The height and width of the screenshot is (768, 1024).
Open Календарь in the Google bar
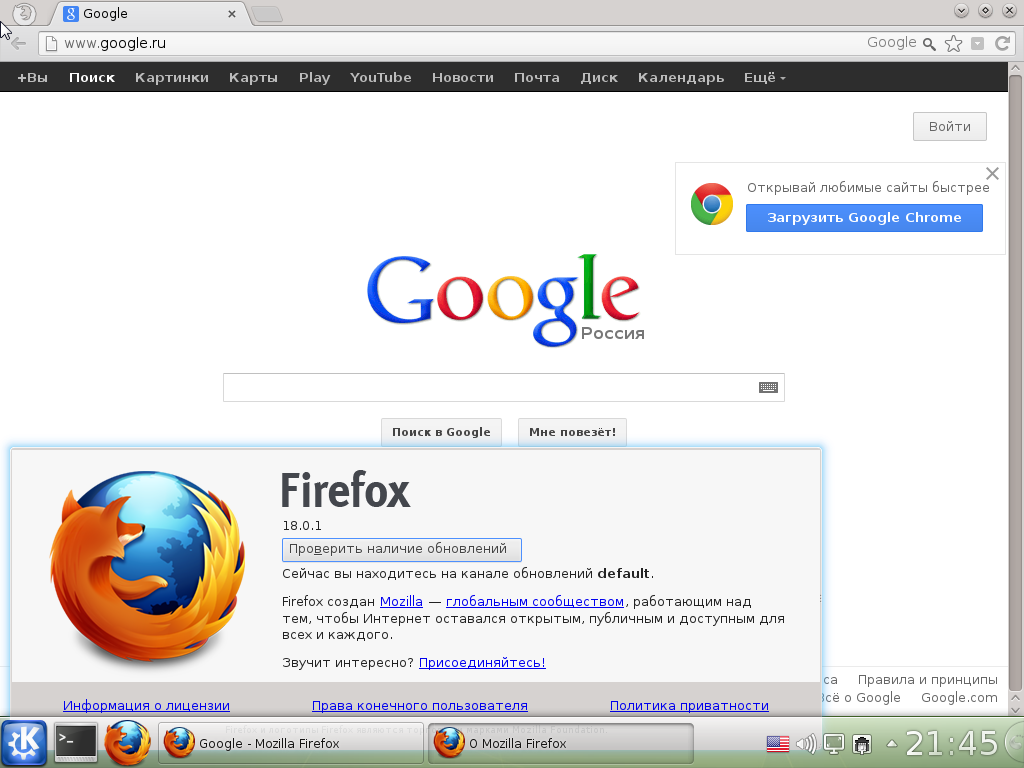pos(681,78)
